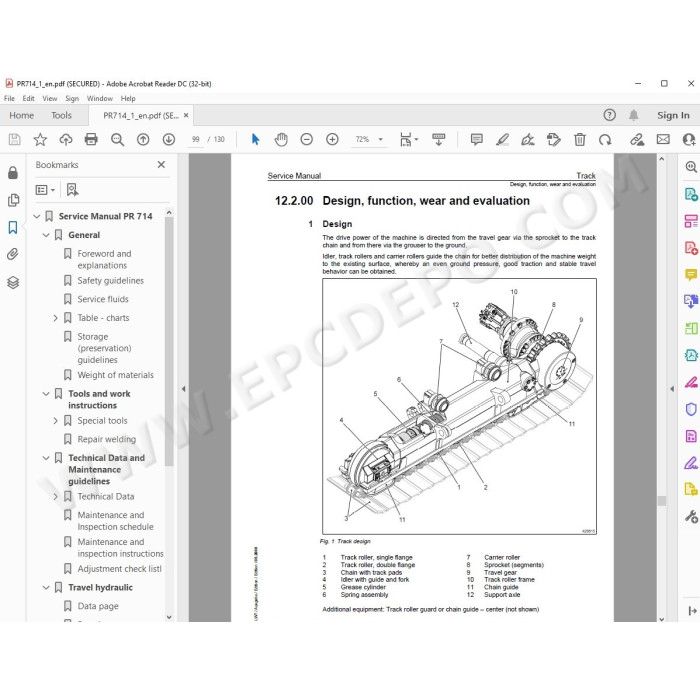Open the Edit menu
Screen dimensions: 700x700
[x=29, y=99]
